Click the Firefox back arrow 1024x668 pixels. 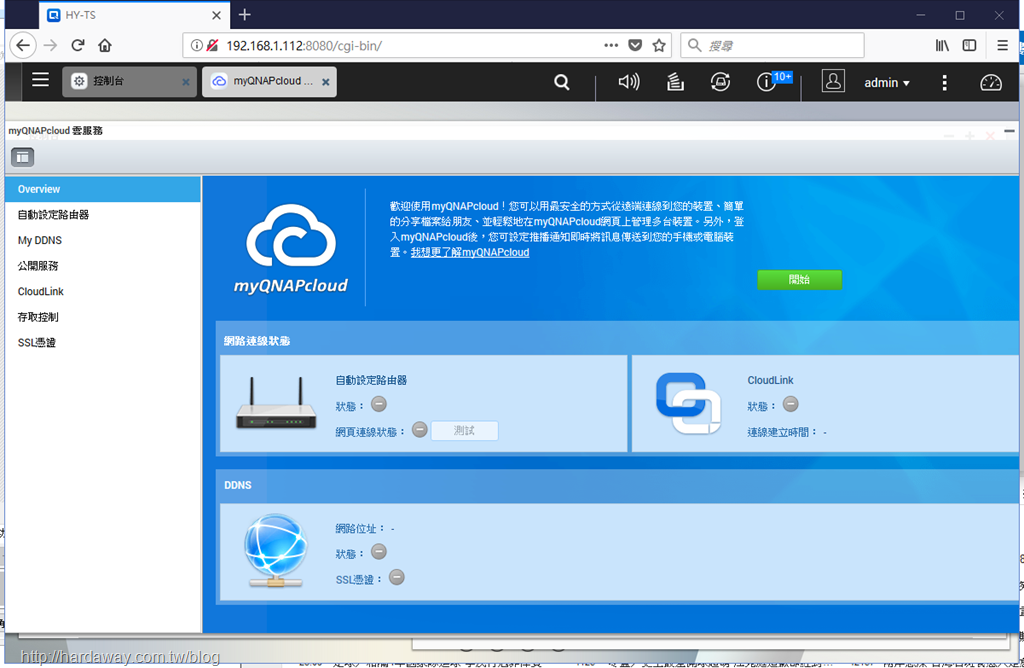coord(23,45)
